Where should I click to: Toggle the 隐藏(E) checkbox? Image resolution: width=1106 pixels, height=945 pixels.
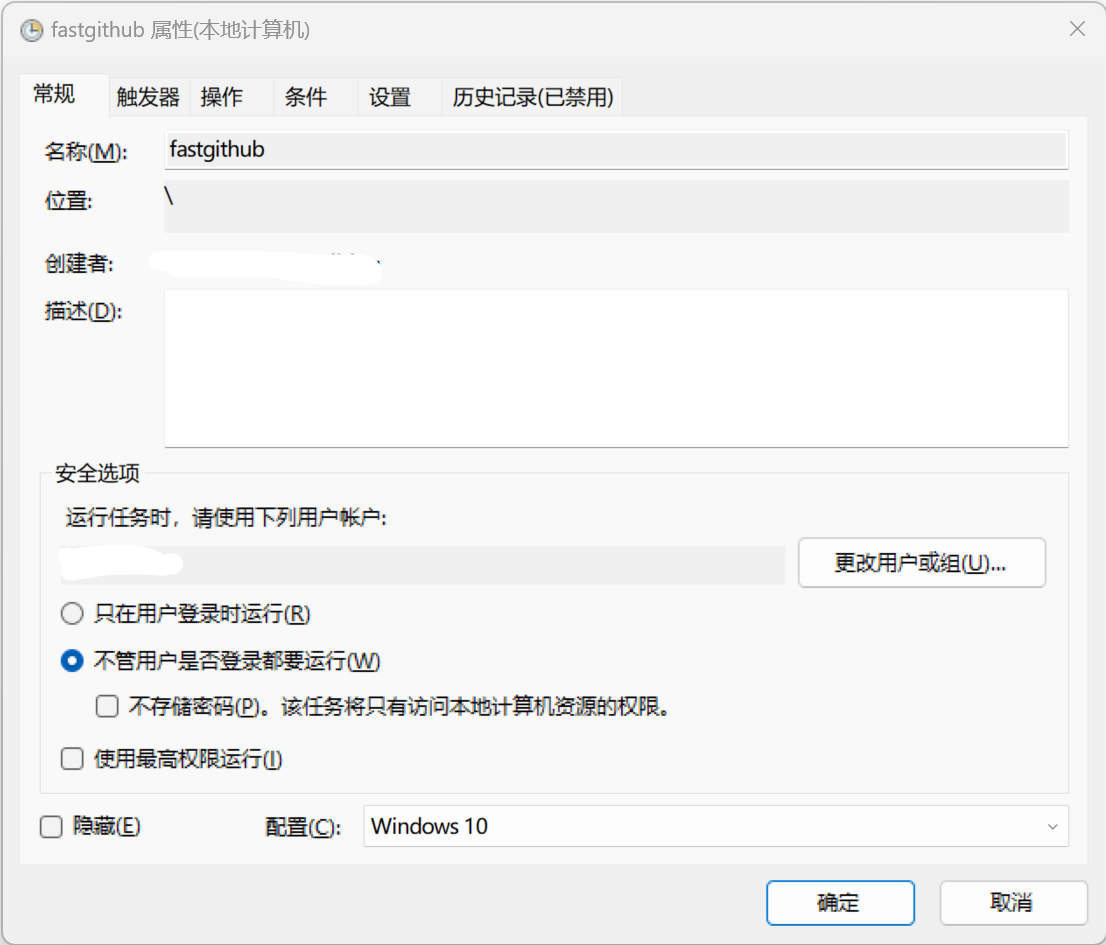[51, 827]
